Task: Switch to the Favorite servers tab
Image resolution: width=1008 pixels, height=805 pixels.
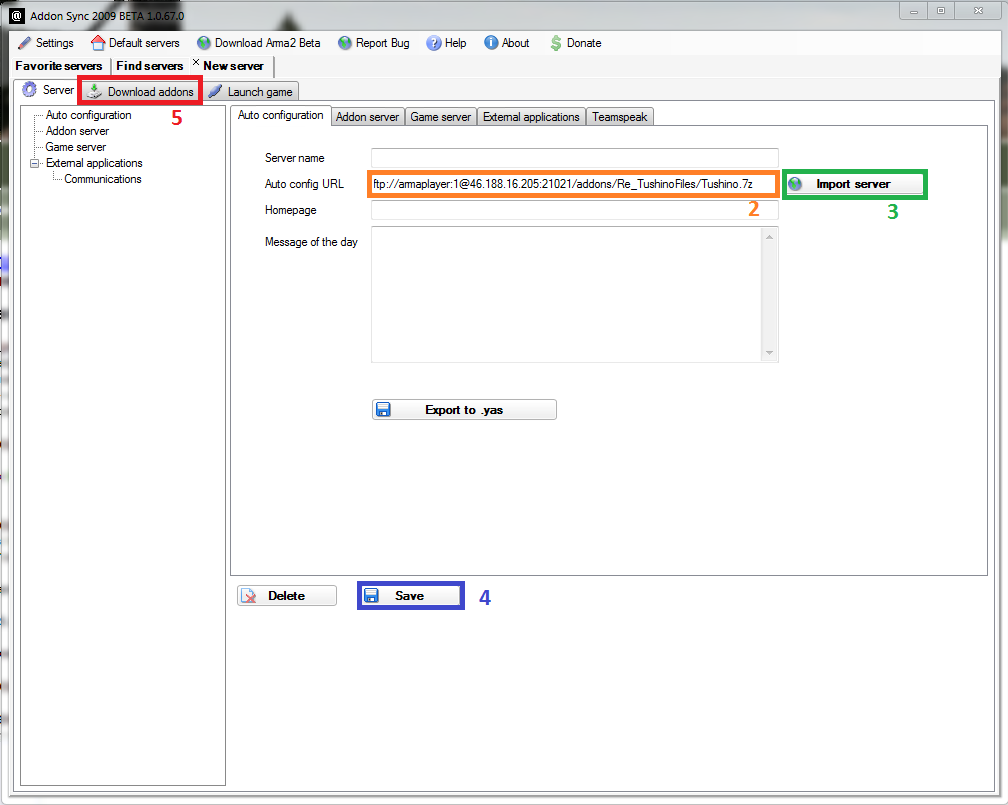Action: click(x=58, y=66)
